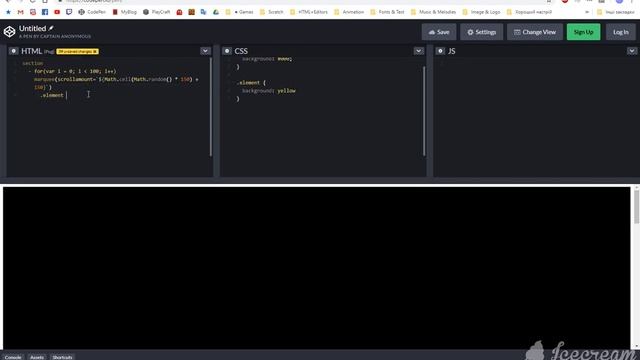Open Change View menu
This screenshot has width=640, height=360.
(x=535, y=32)
